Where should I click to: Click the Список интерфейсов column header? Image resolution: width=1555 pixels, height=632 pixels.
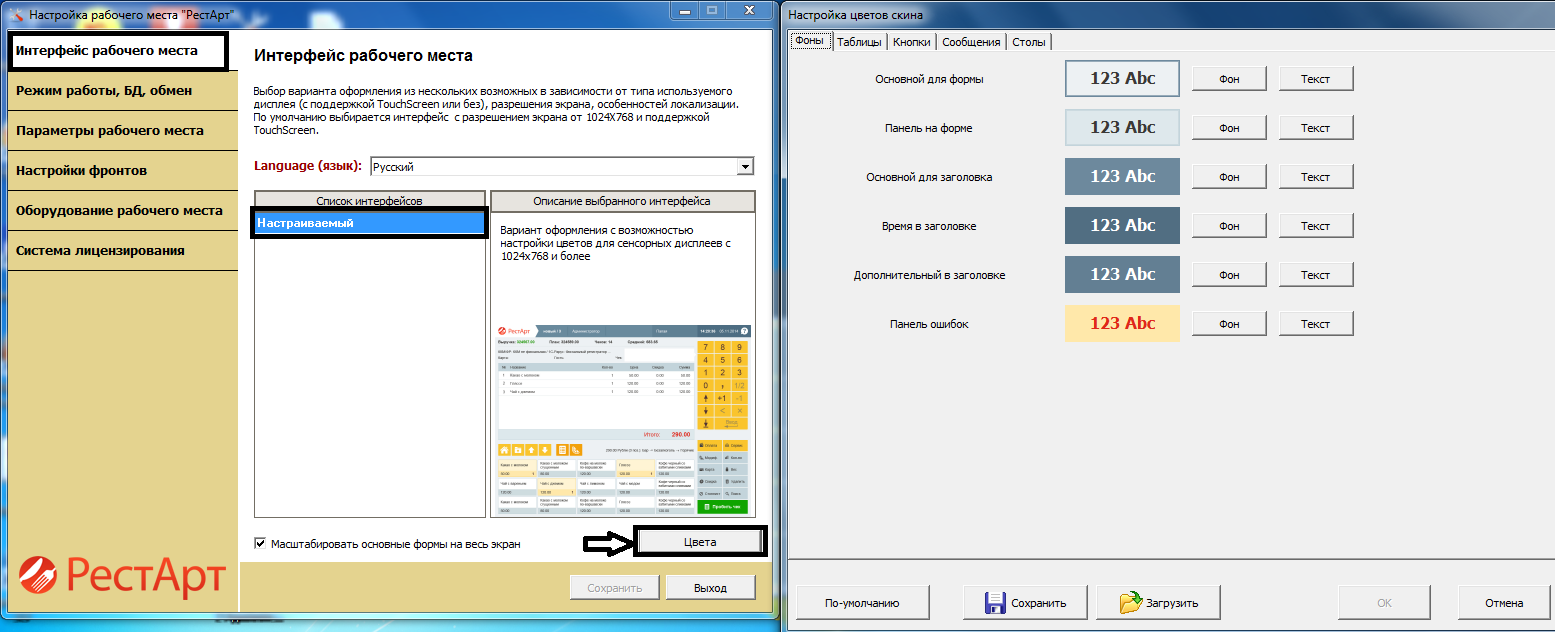tap(370, 201)
